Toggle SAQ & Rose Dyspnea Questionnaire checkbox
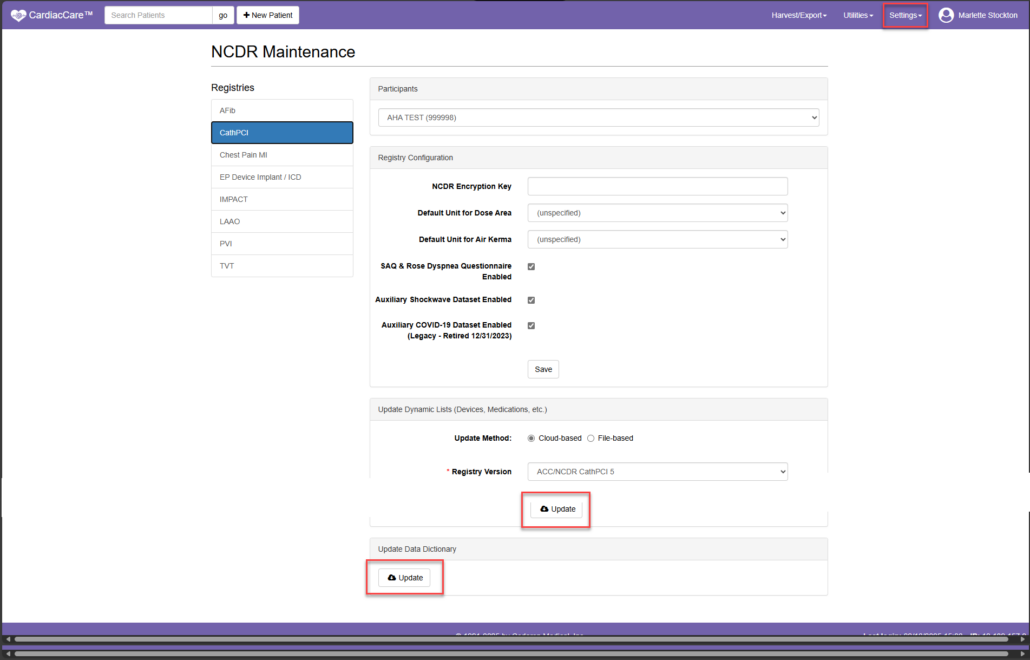 (x=531, y=267)
